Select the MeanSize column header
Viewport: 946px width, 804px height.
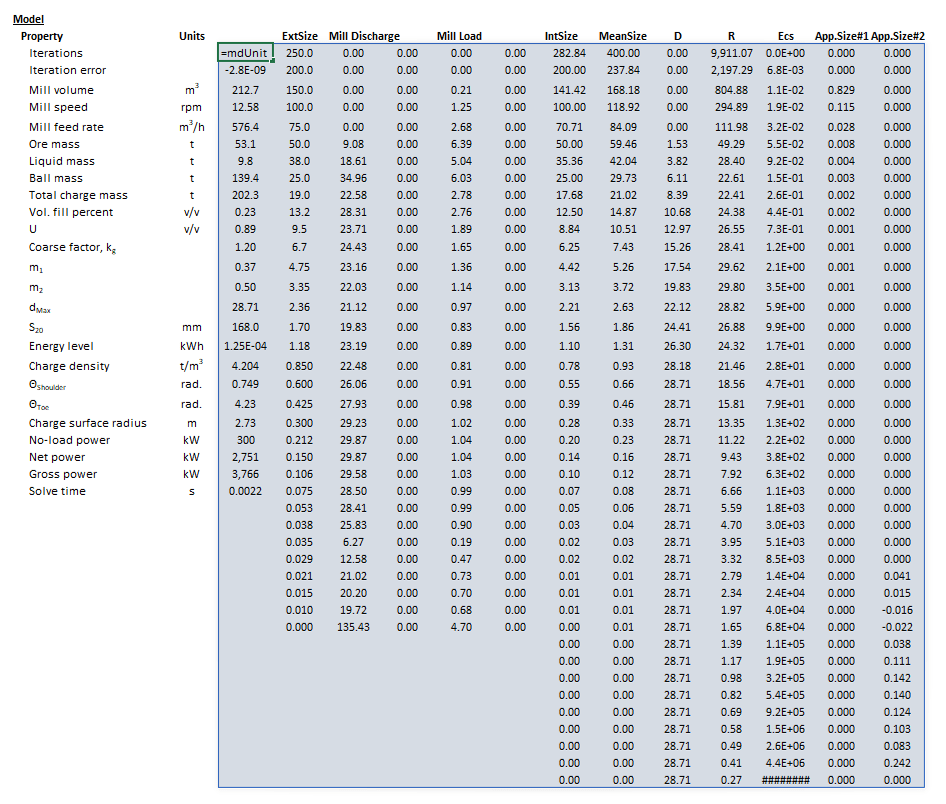click(x=622, y=36)
